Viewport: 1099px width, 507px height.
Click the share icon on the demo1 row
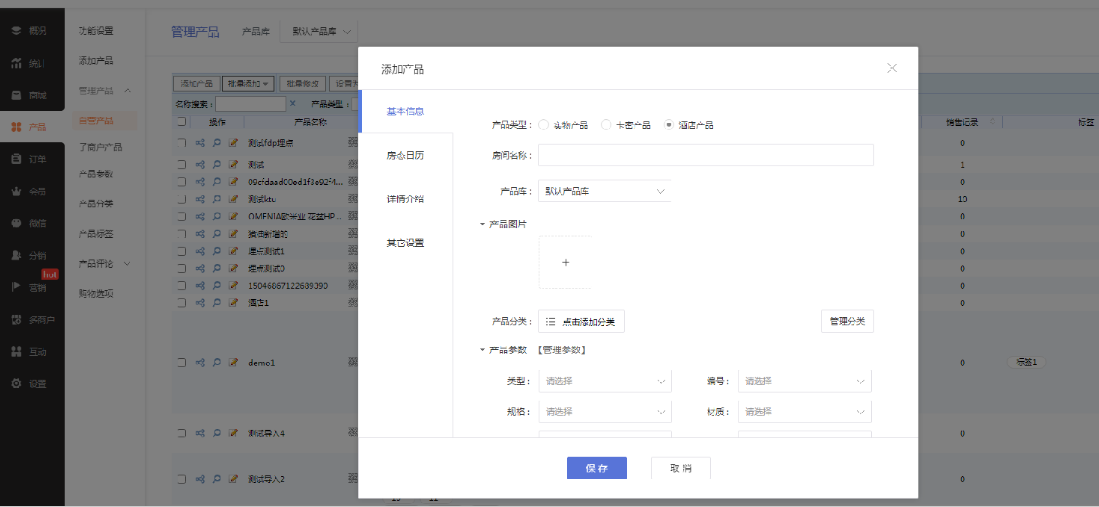(200, 363)
